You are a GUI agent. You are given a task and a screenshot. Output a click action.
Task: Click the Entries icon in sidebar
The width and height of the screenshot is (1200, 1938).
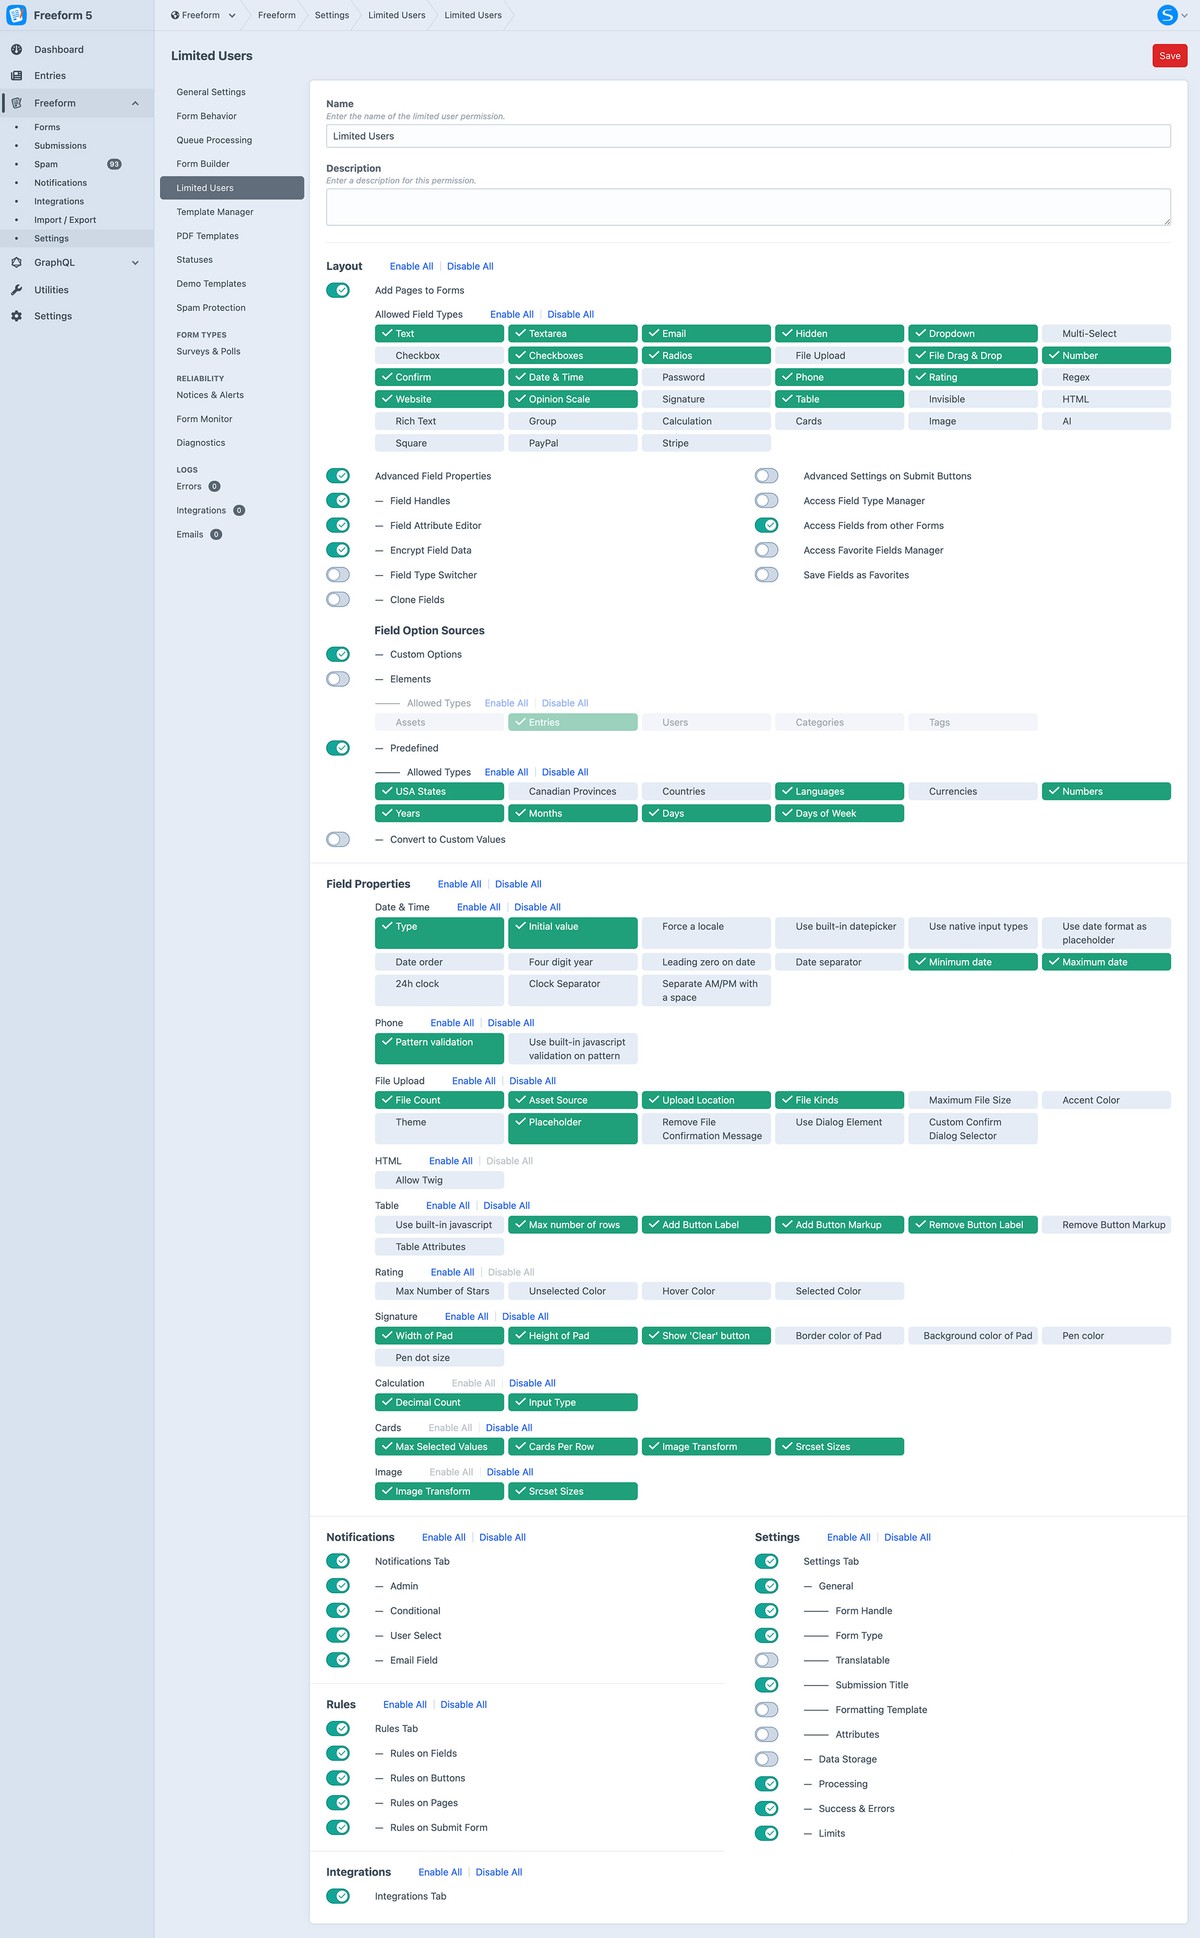click(x=16, y=75)
